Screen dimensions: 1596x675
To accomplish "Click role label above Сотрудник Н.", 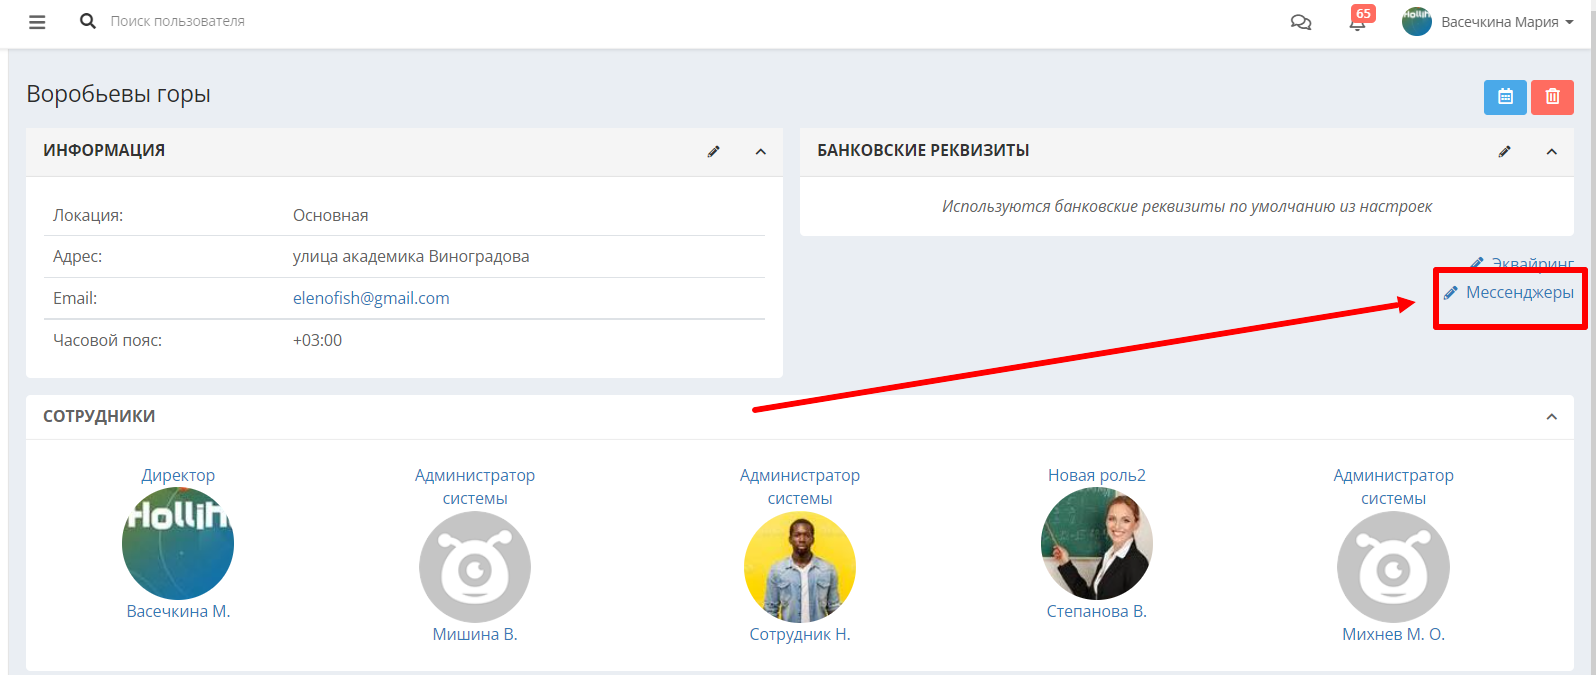I will click(x=800, y=487).
